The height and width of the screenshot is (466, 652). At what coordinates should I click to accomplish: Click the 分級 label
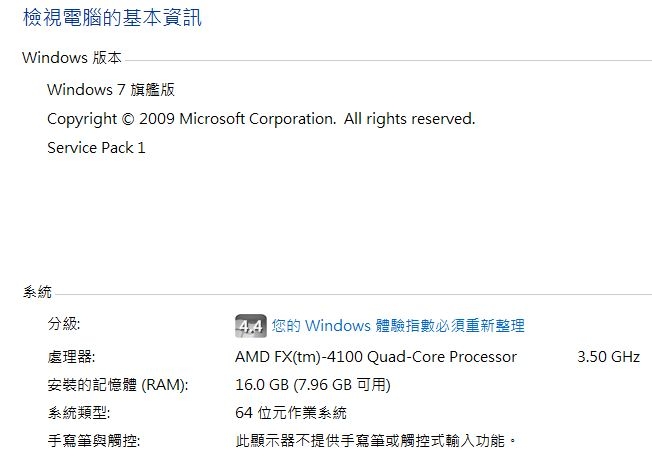tap(64, 323)
